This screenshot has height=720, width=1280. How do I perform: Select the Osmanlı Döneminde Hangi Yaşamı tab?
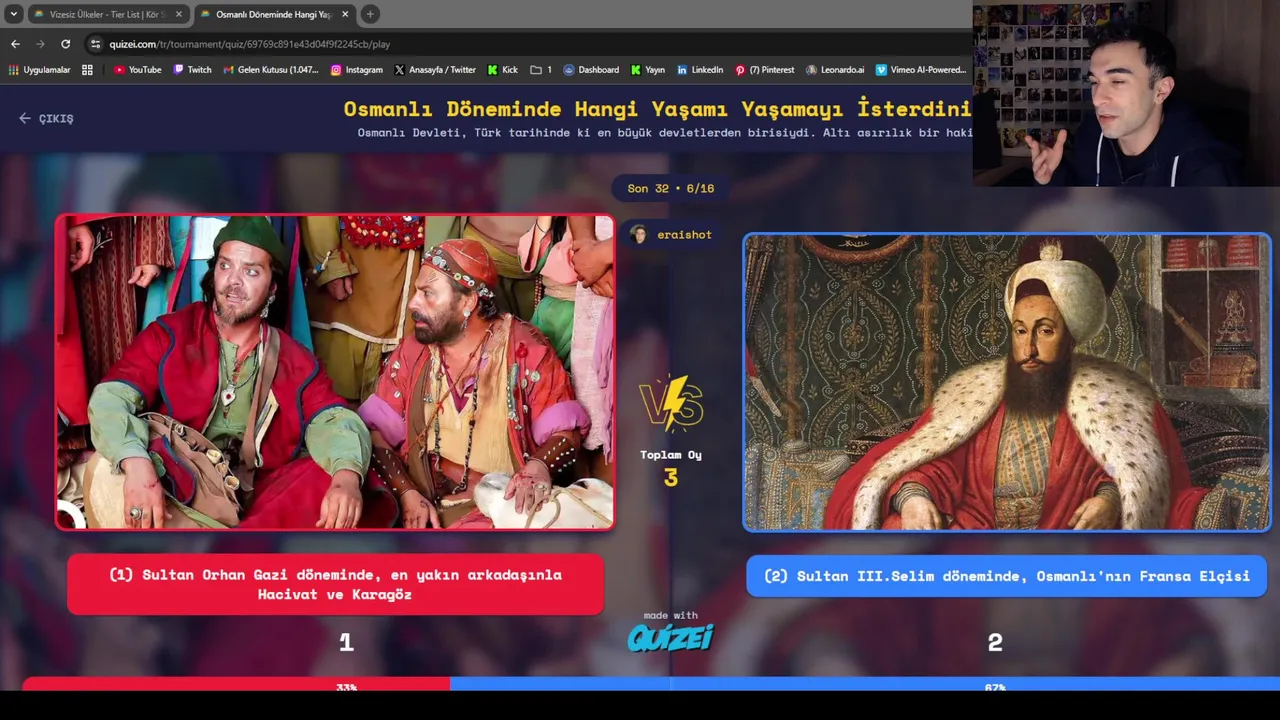pyautogui.click(x=274, y=14)
